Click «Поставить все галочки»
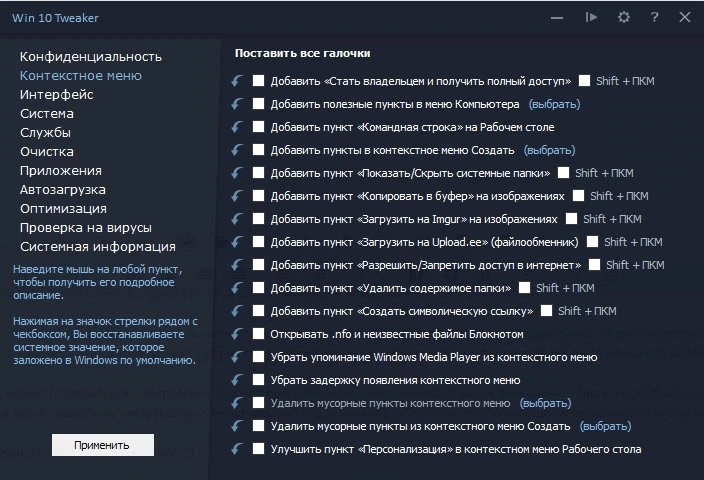This screenshot has width=704, height=480. coord(303,53)
